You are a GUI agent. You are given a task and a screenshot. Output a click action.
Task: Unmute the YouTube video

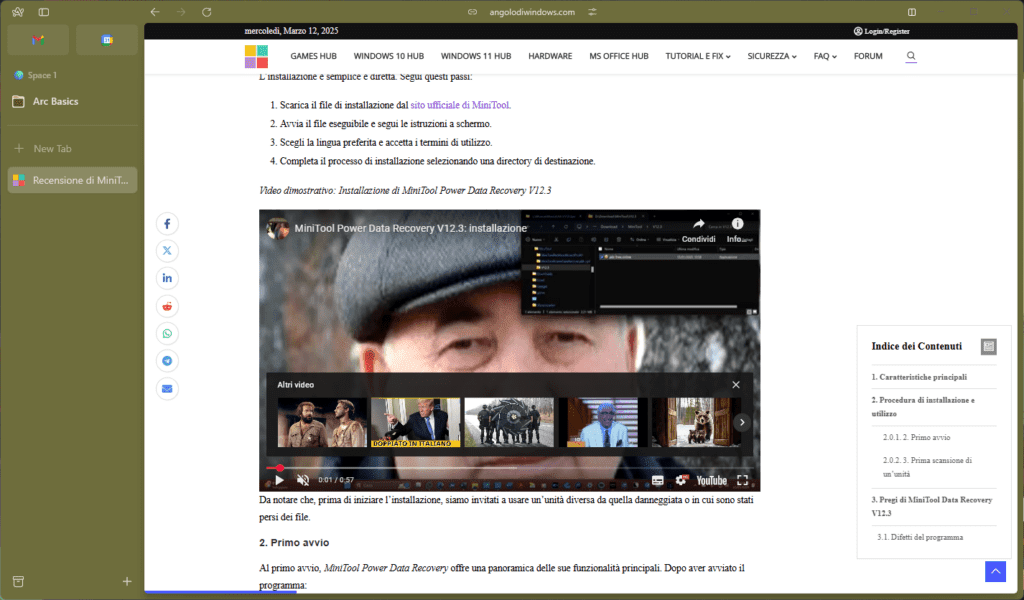pos(303,480)
